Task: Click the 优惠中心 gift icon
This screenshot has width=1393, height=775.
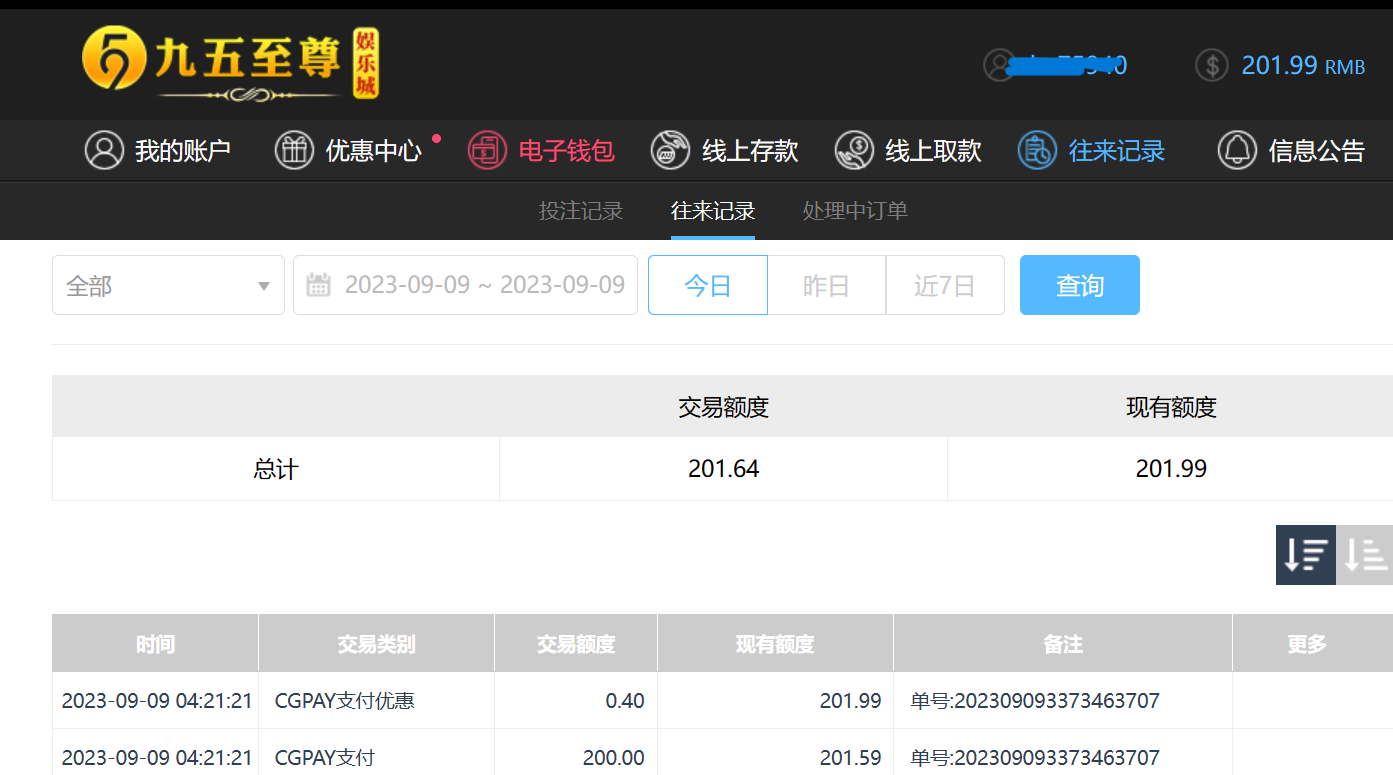Action: point(294,151)
